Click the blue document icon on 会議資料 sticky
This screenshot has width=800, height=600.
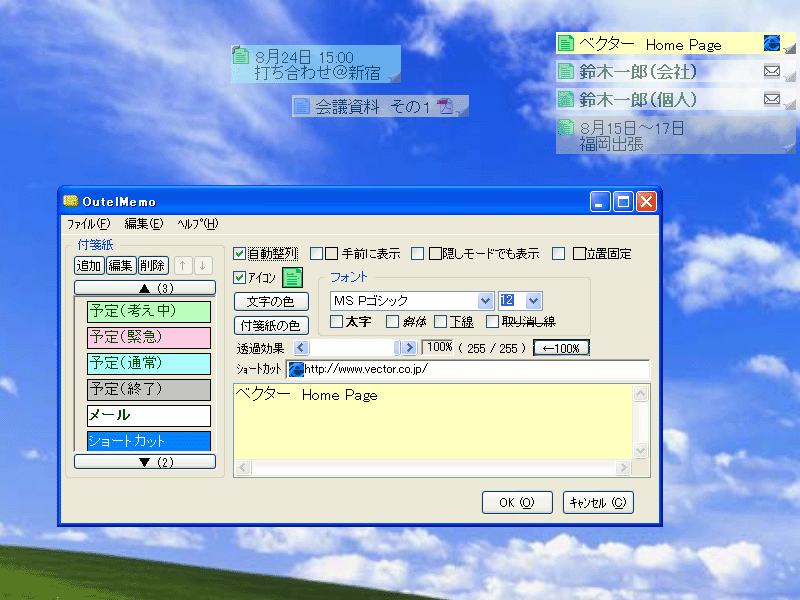click(x=302, y=106)
